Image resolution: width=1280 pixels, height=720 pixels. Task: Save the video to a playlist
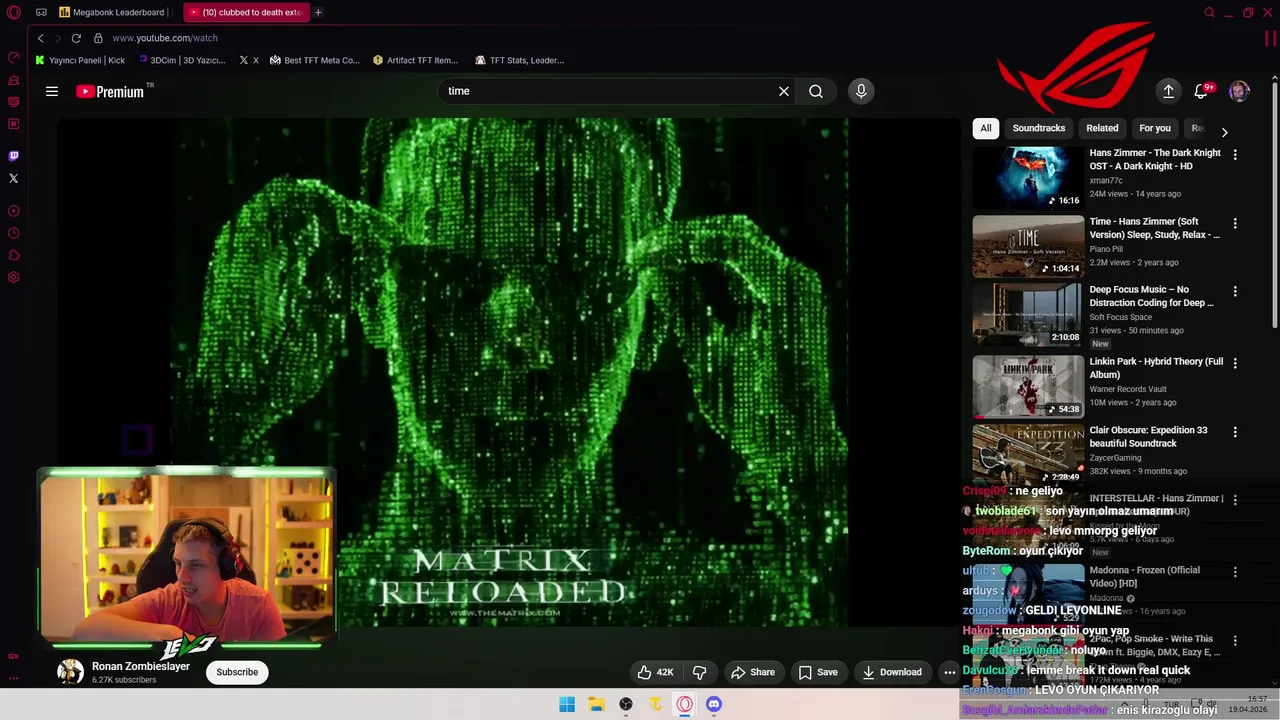817,672
